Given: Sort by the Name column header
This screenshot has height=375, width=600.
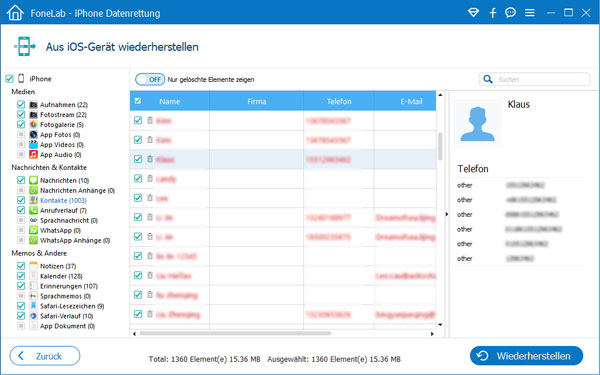Looking at the screenshot, I should click(x=170, y=101).
